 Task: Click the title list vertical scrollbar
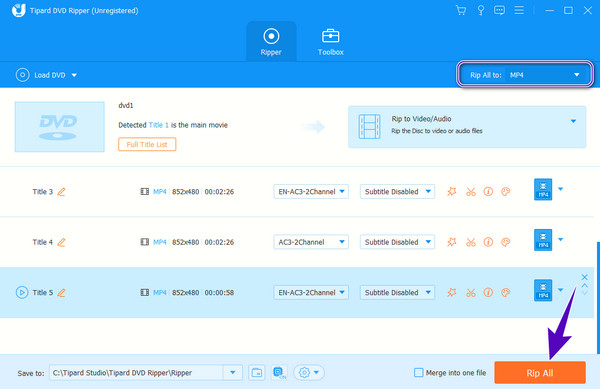pos(598,298)
